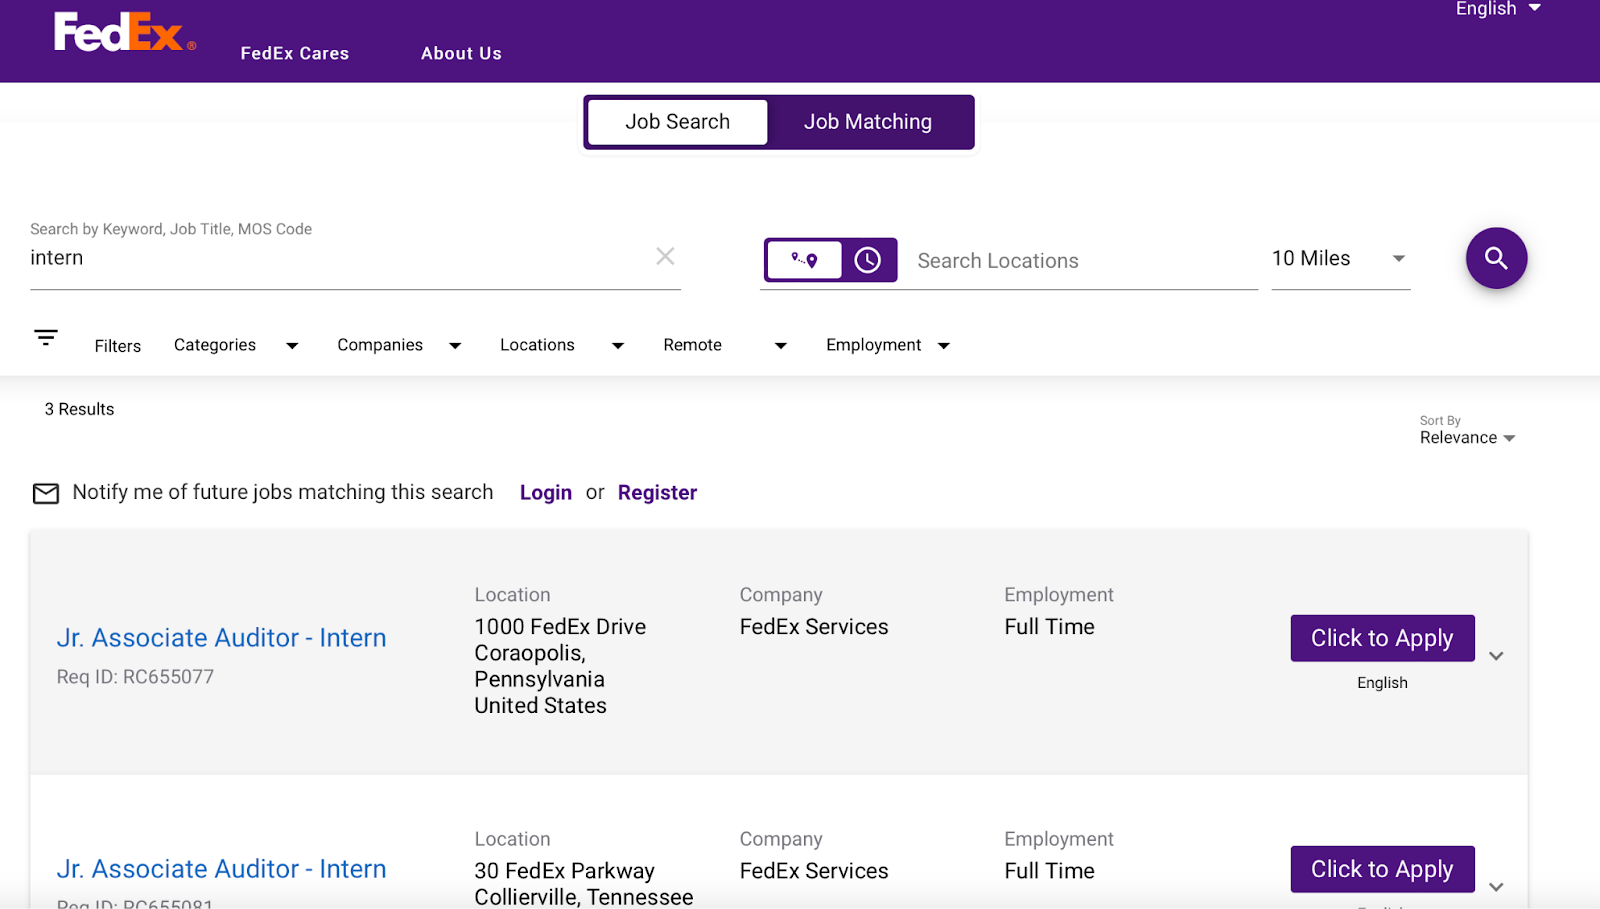Expand the Companies filter
This screenshot has height=909, width=1600.
coord(399,345)
